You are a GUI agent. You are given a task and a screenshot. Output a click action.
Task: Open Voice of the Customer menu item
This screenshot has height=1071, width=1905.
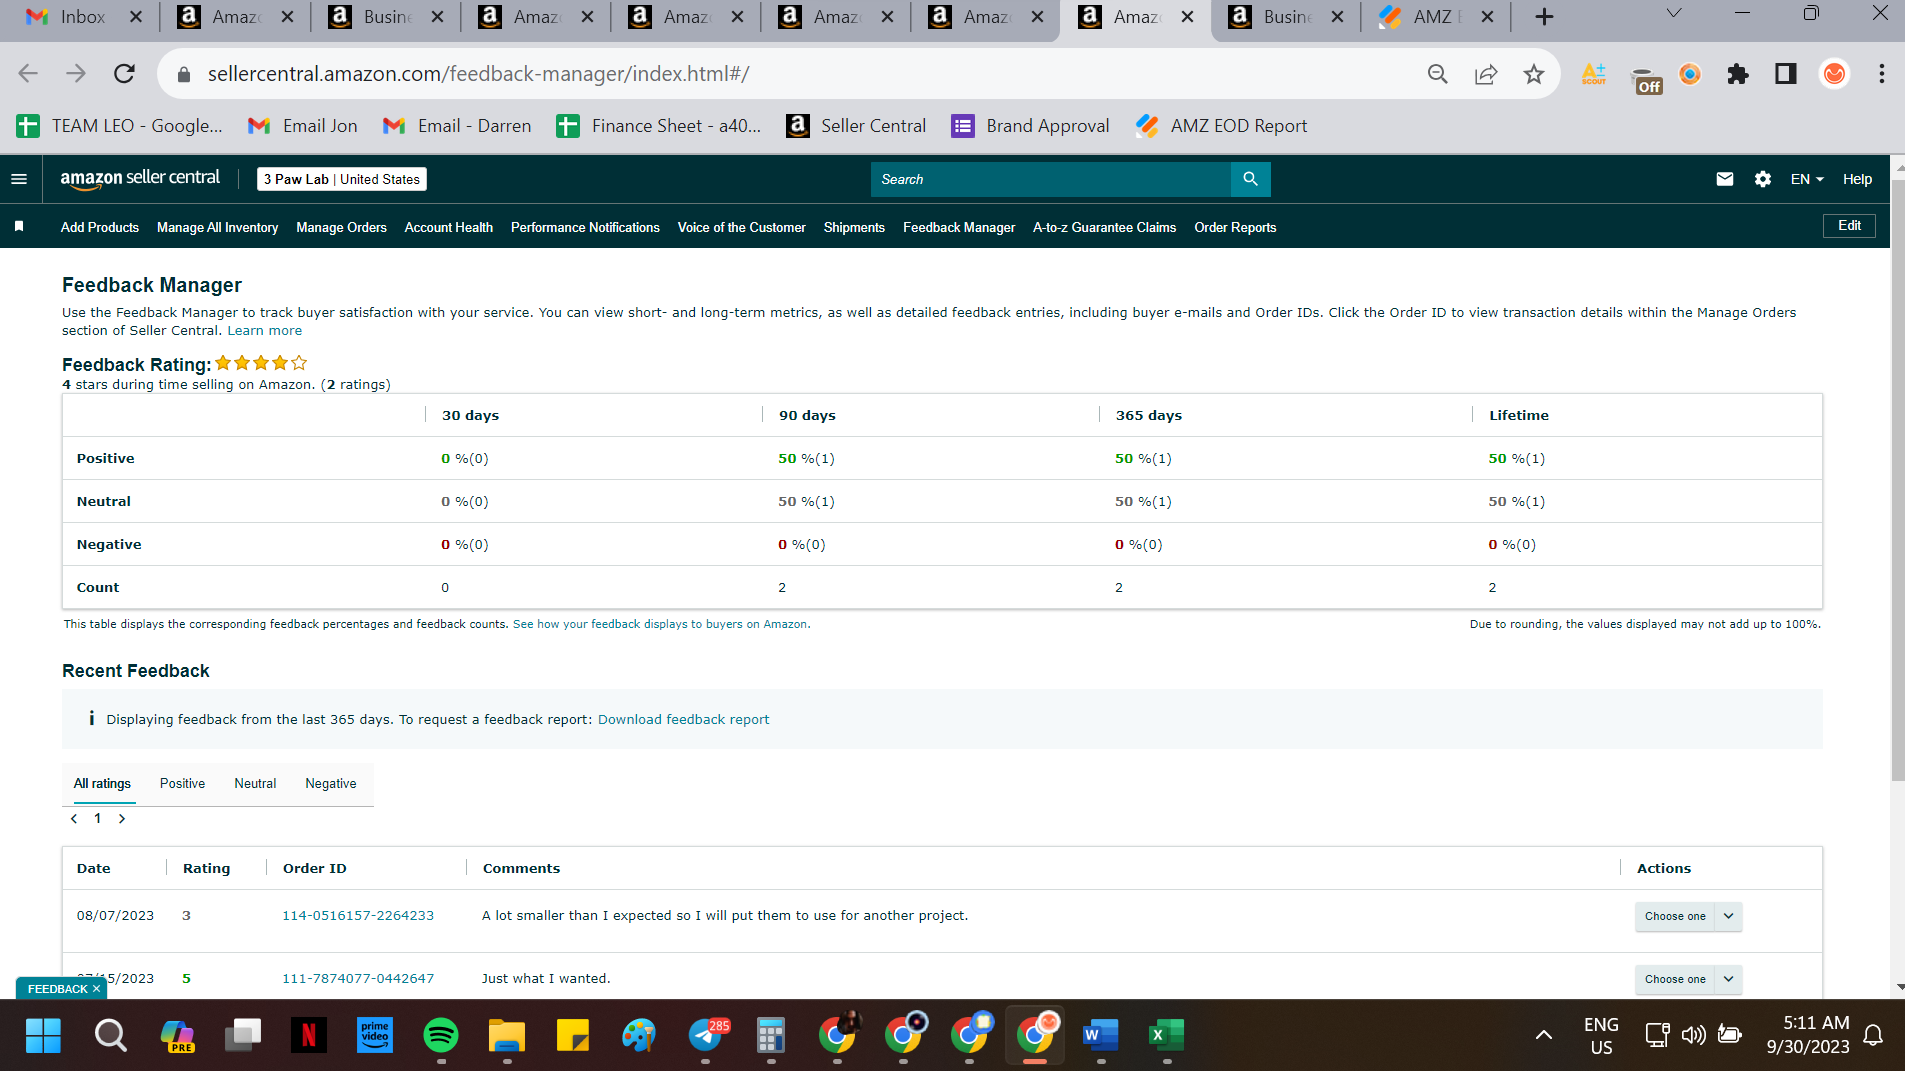(x=742, y=227)
